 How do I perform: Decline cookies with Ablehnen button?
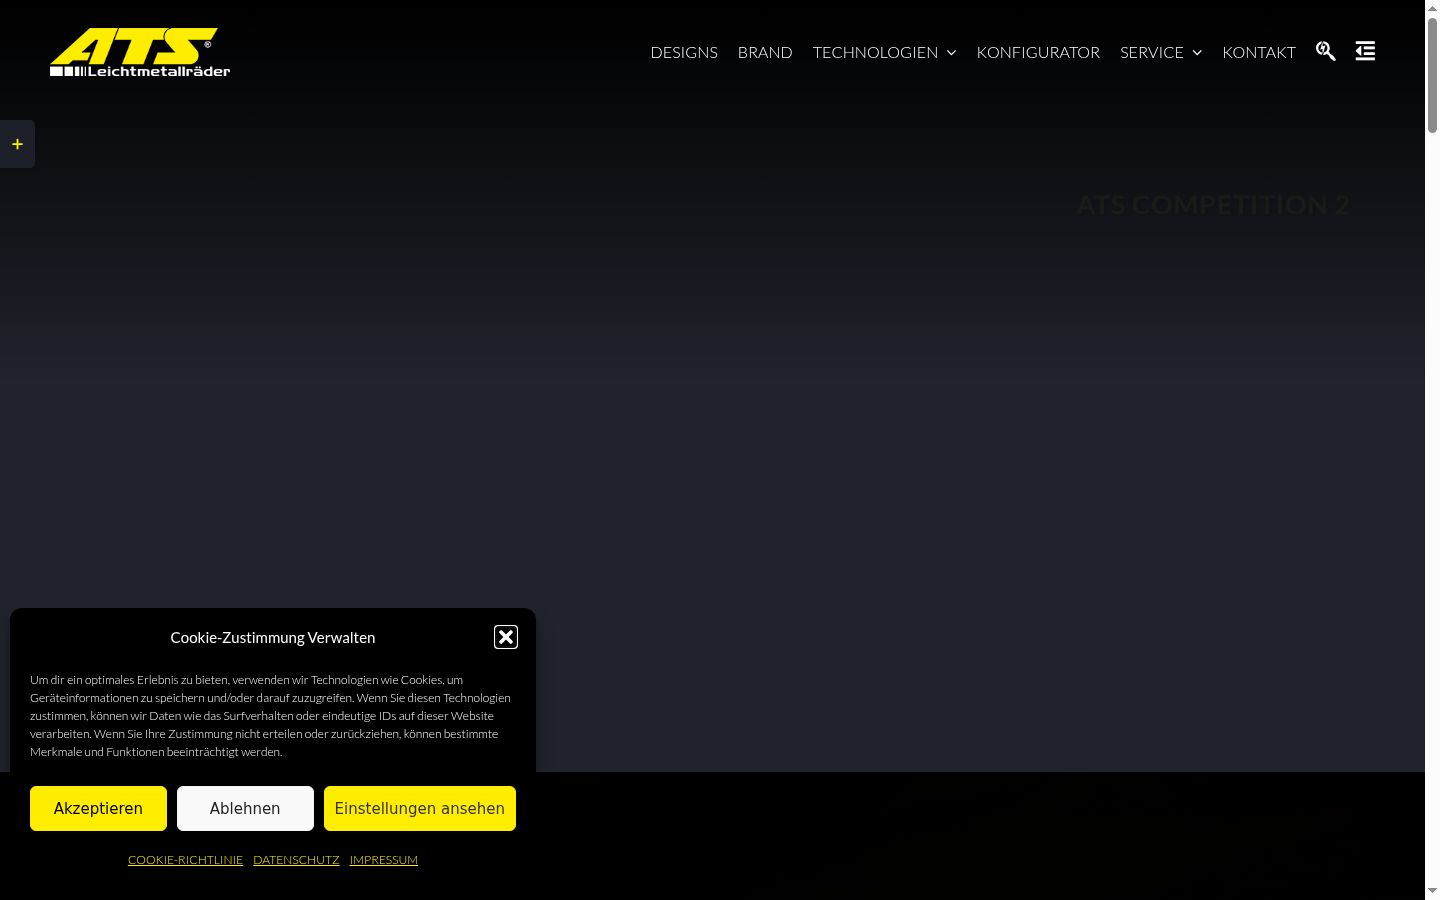tap(245, 808)
